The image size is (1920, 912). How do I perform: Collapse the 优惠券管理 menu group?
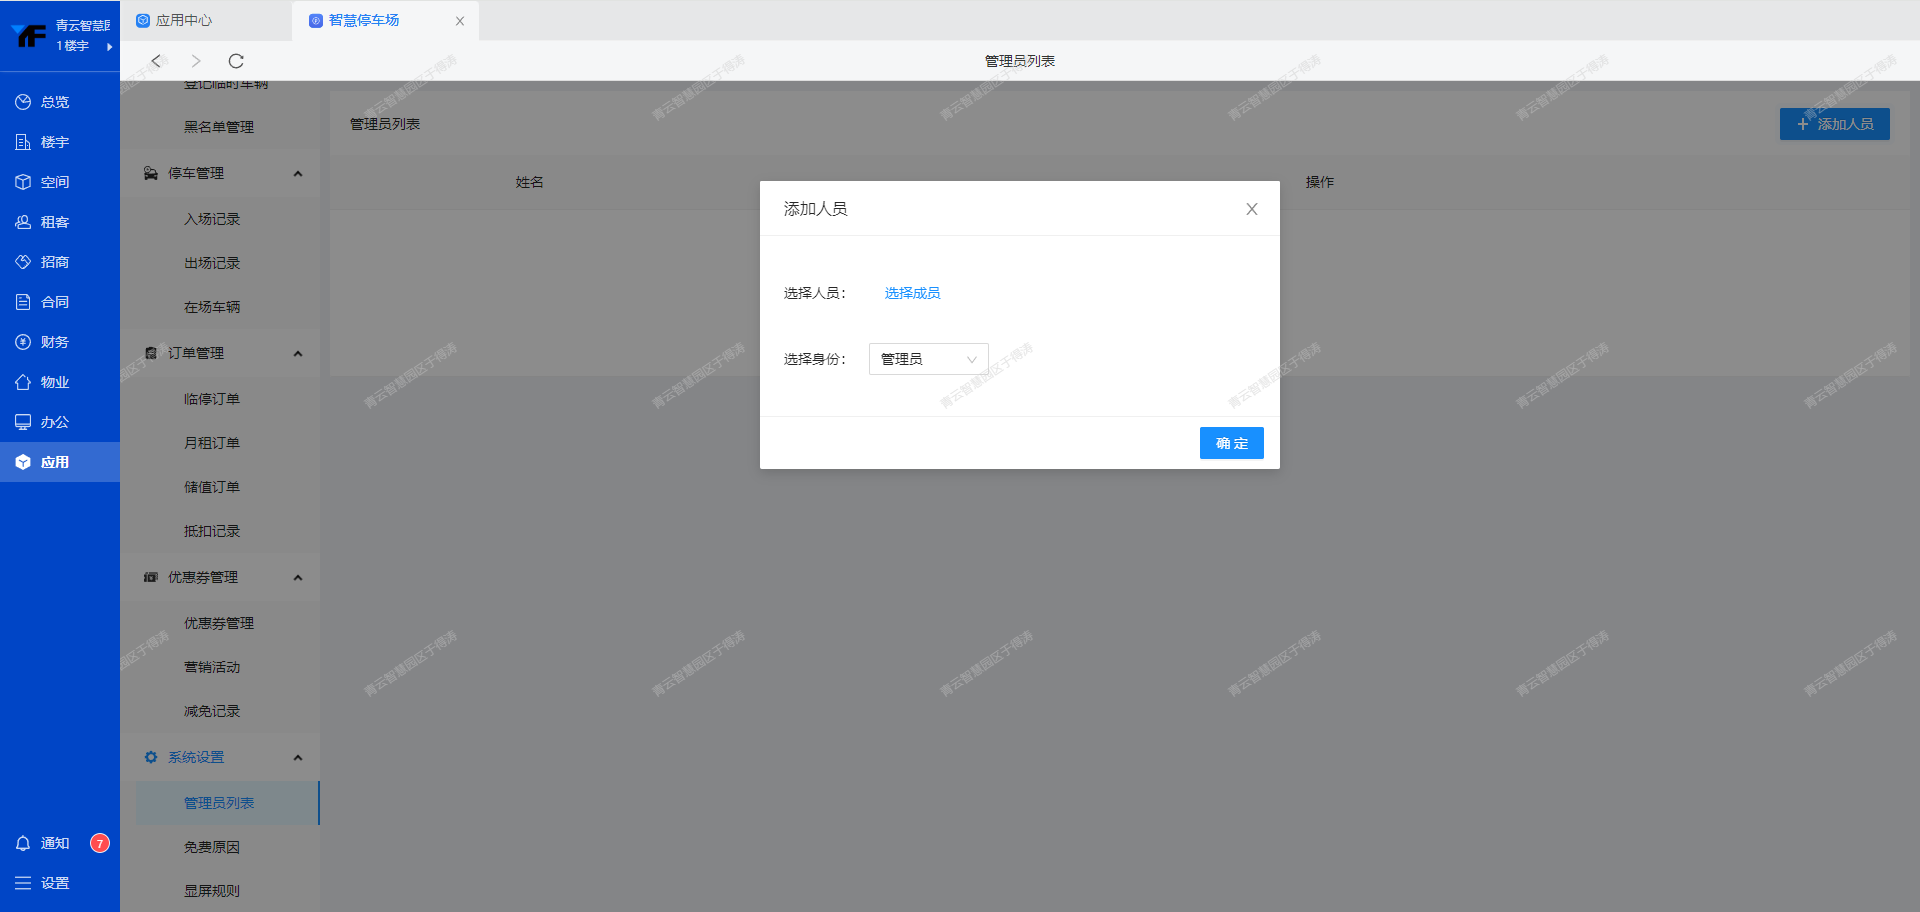(297, 578)
